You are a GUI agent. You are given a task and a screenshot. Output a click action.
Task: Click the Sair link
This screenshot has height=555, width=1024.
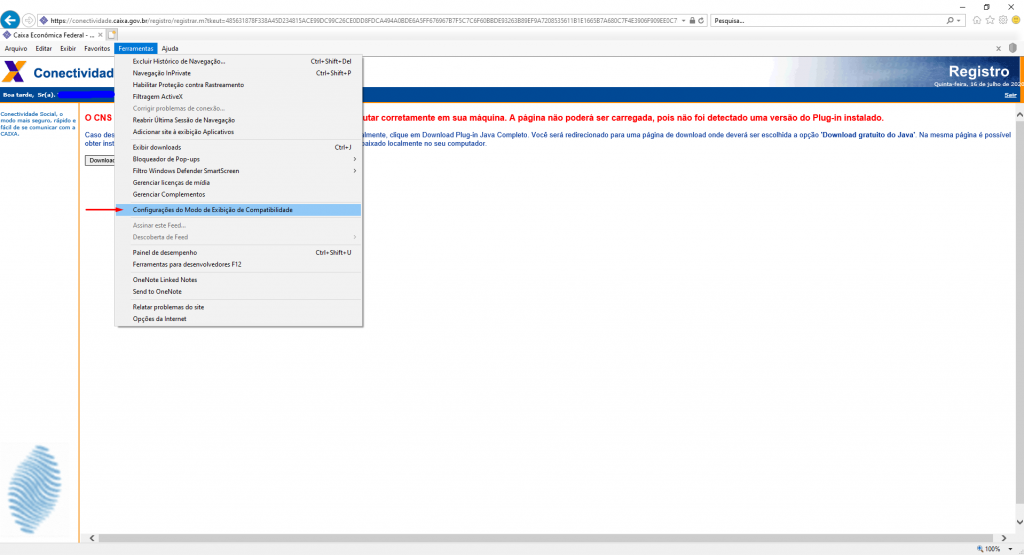1010,95
